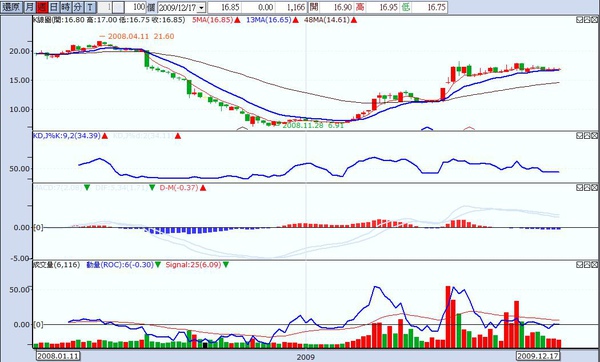This screenshot has width=600, height=362.
Task: Click the KD,3%K:9,2(34.39) label
Action: [x=67, y=135]
